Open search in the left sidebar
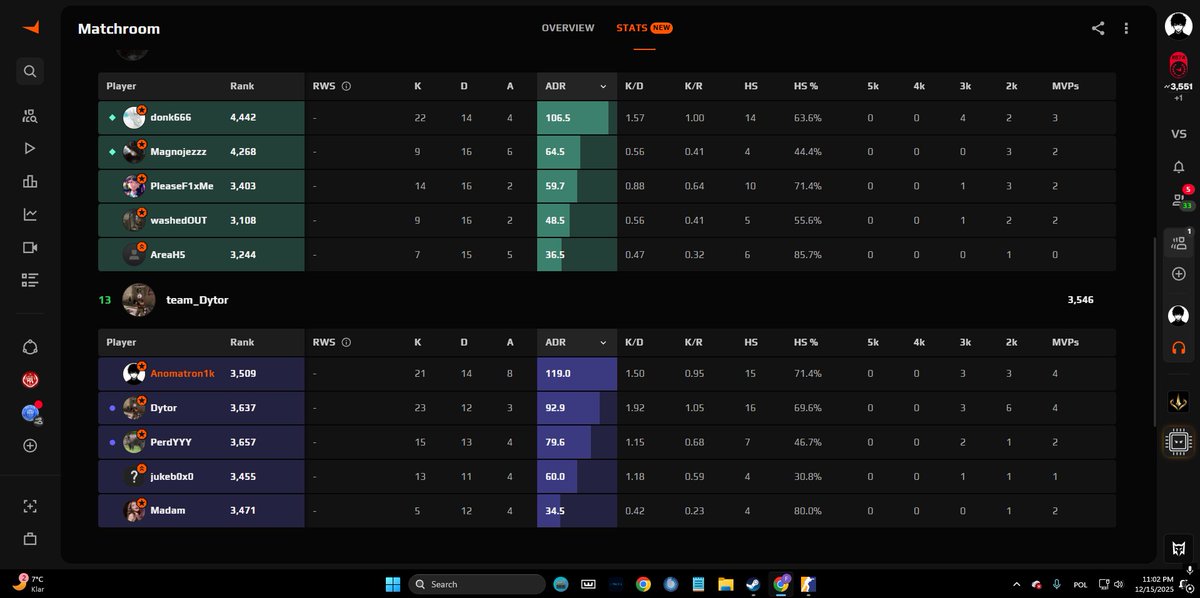This screenshot has height=598, width=1200. (x=30, y=71)
